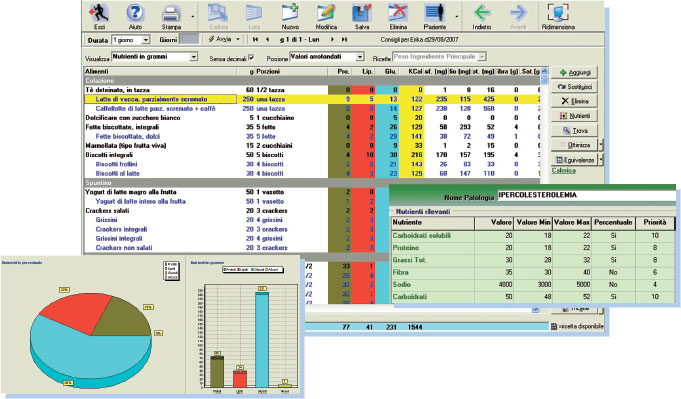The width and height of the screenshot is (681, 399).
Task: Click the Modifica edit icon
Action: tap(326, 13)
